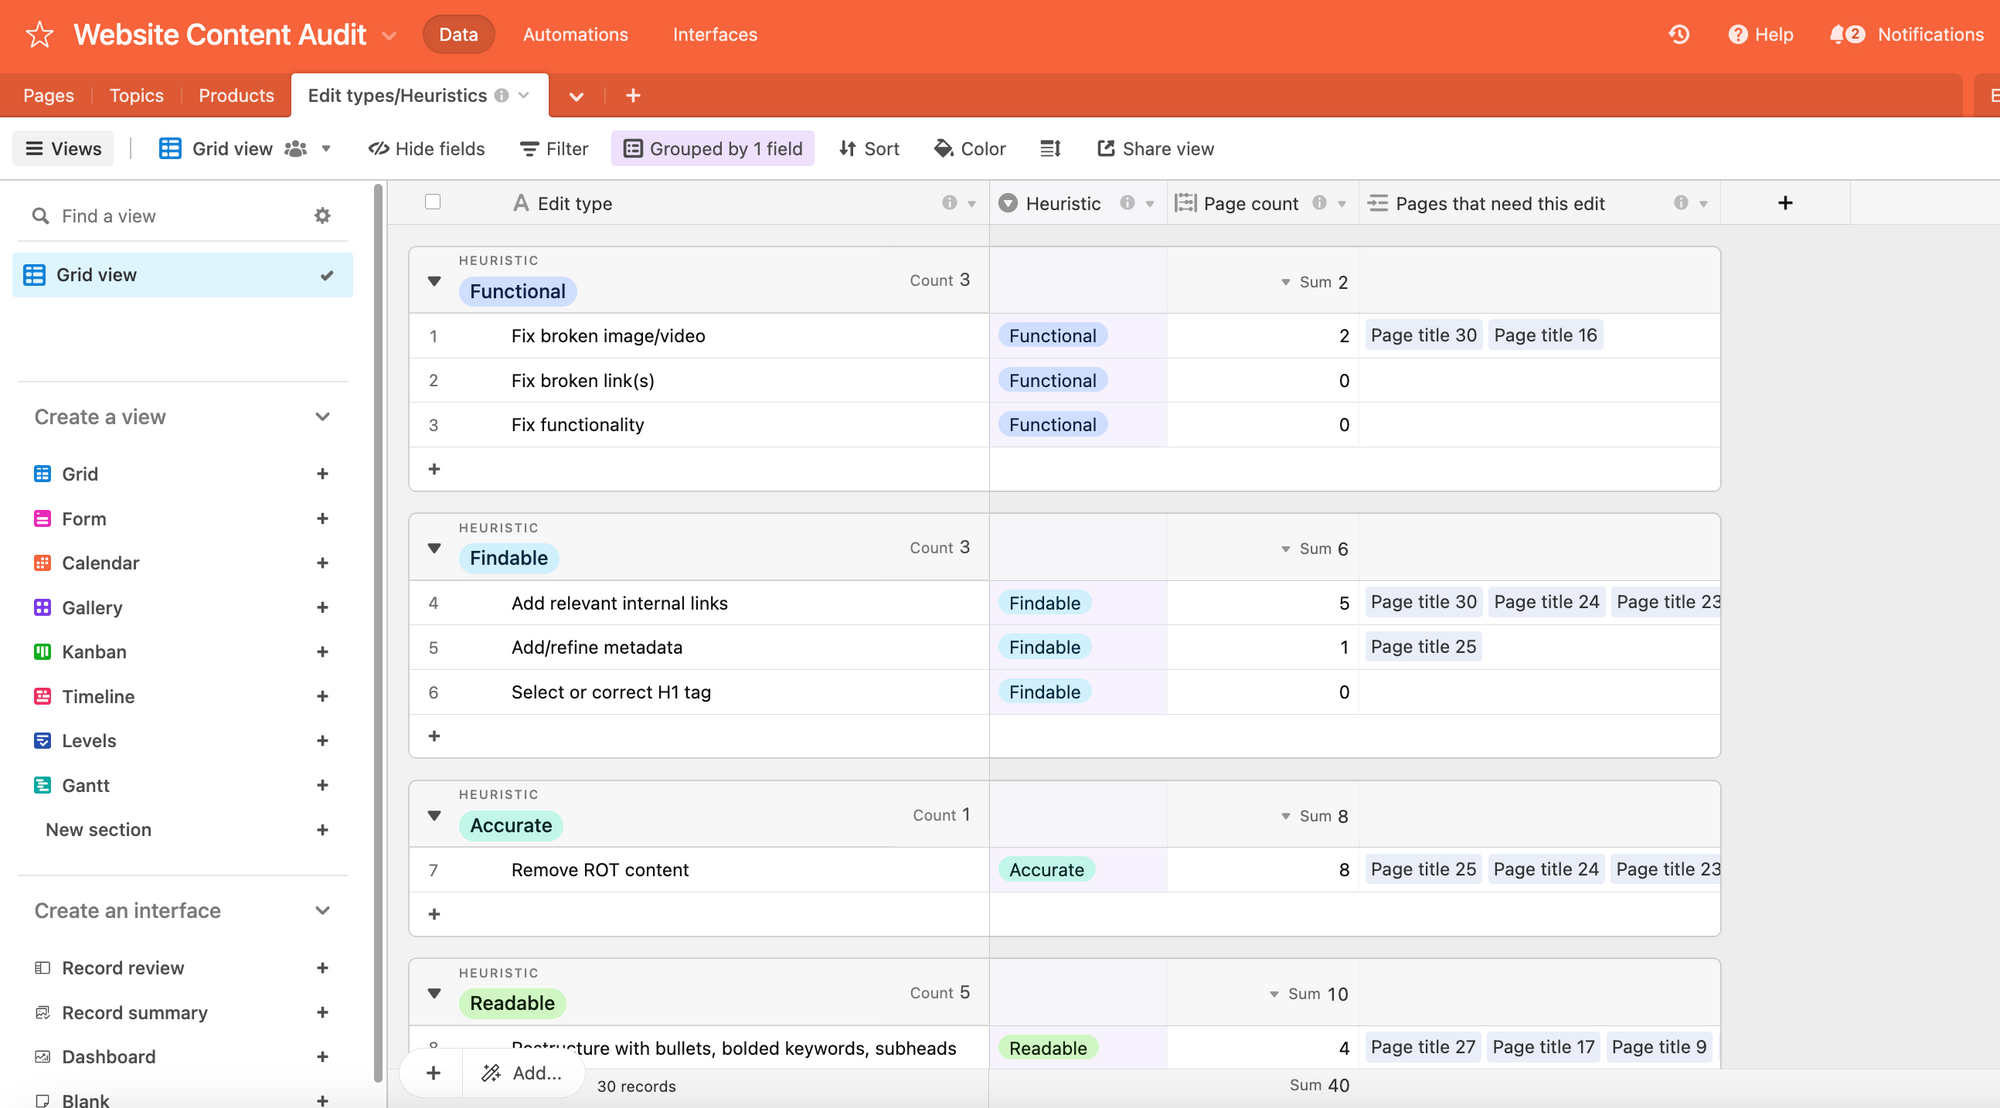This screenshot has height=1108, width=2000.
Task: Click the Sort button
Action: (869, 149)
